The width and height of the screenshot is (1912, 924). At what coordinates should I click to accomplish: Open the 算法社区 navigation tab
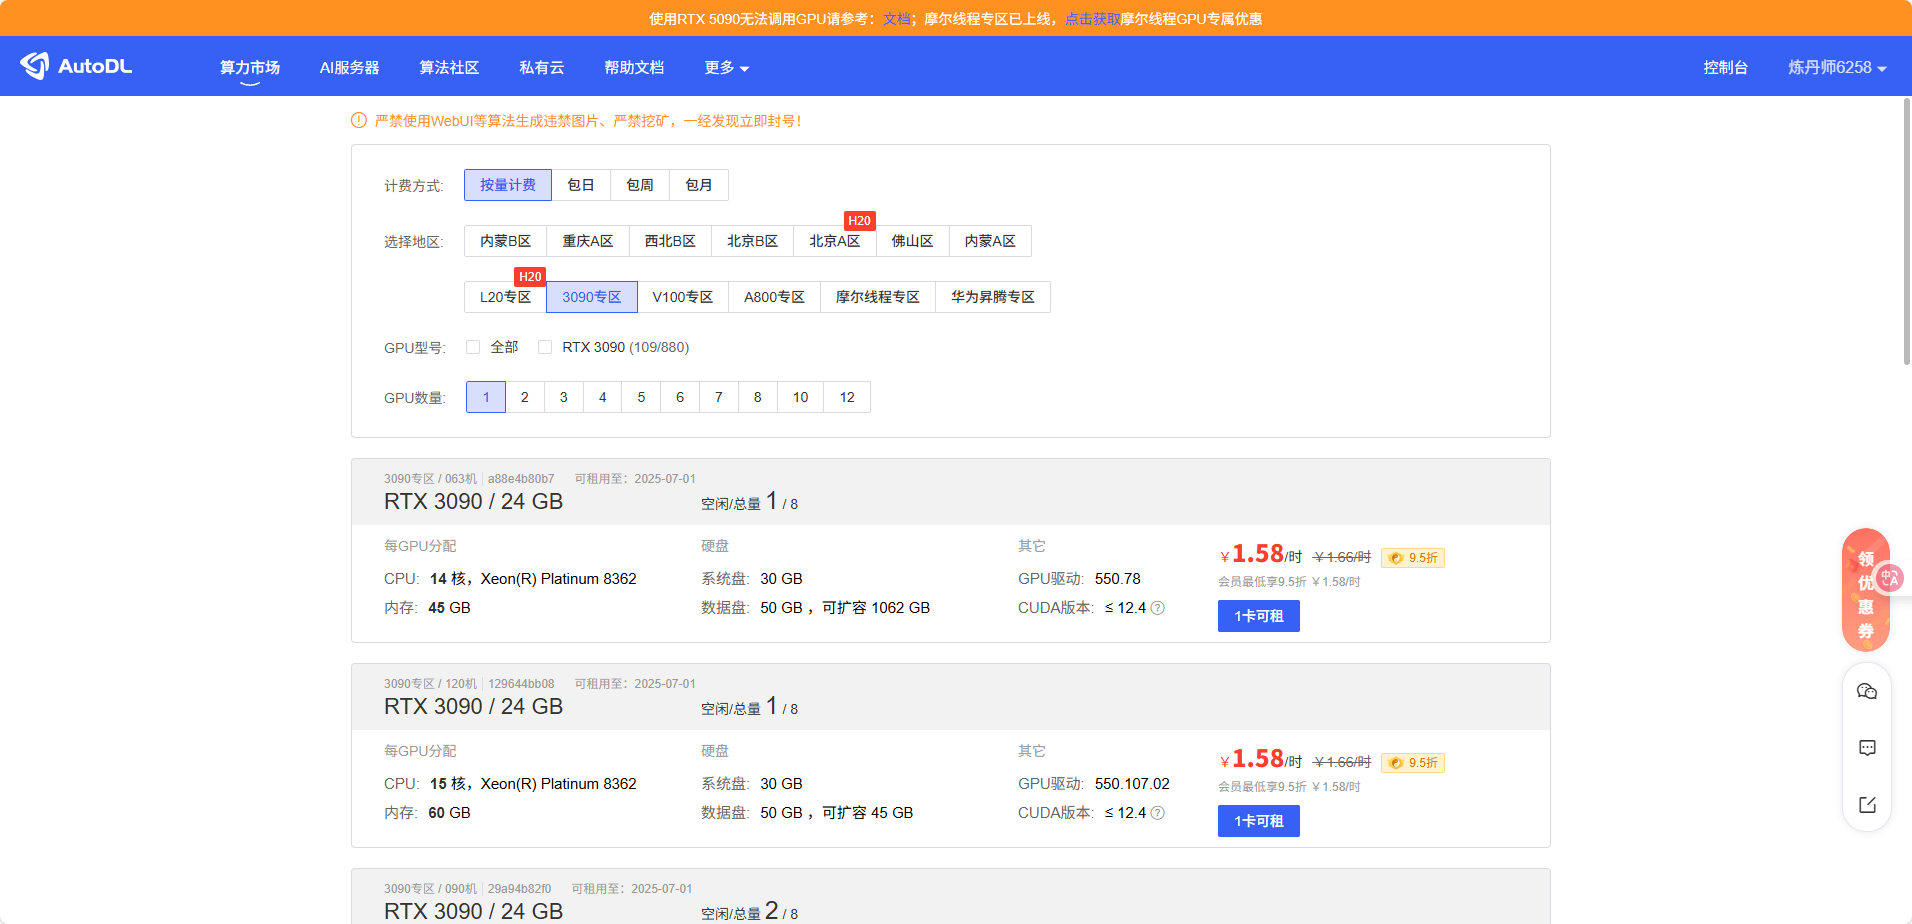449,67
